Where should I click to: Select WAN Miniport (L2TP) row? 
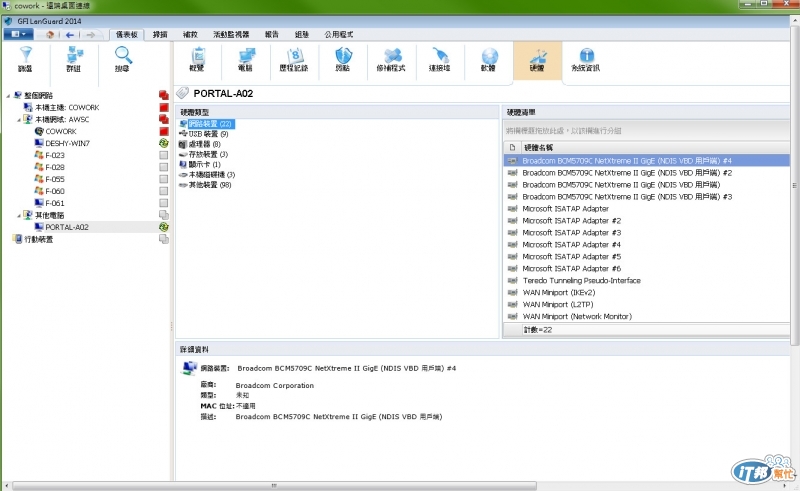646,305
